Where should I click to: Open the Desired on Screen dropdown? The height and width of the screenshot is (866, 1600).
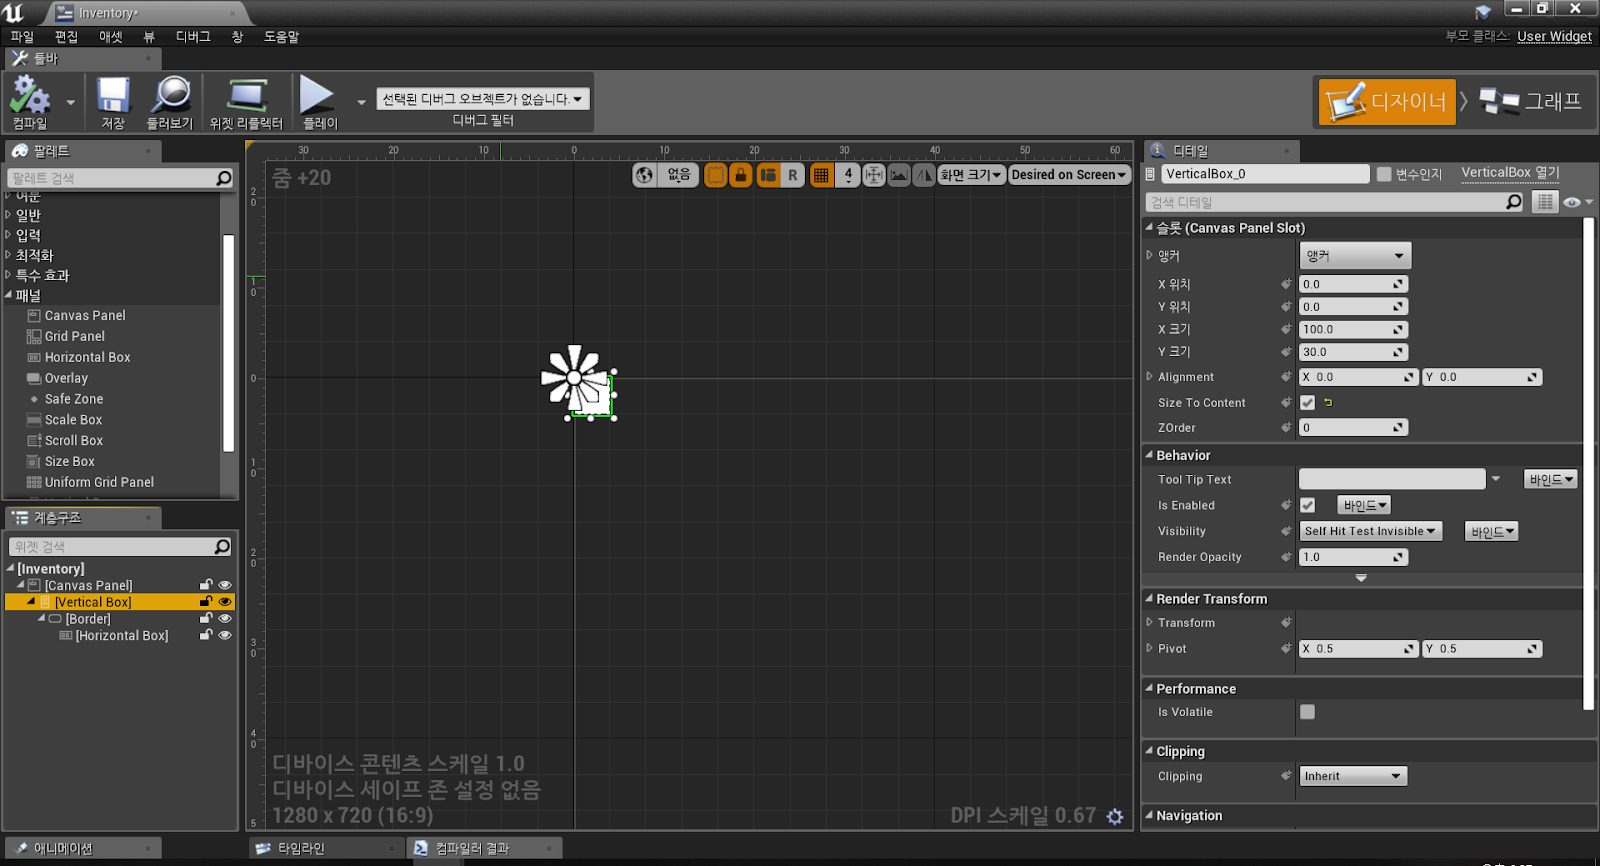[1068, 175]
